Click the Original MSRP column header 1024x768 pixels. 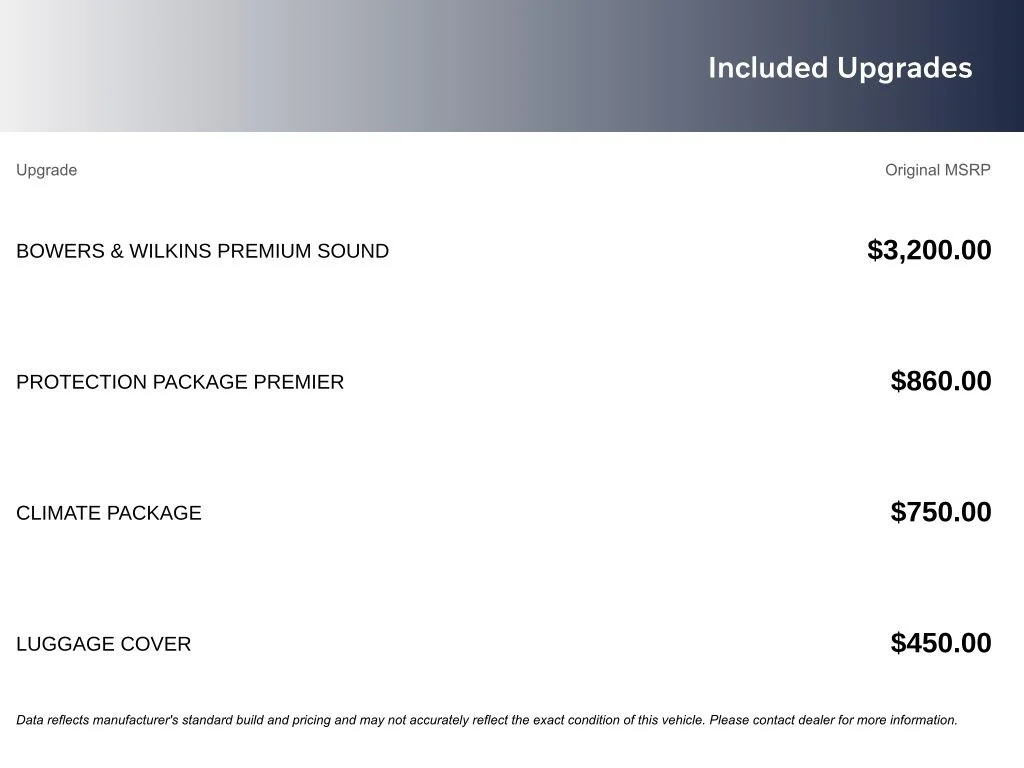pos(937,170)
